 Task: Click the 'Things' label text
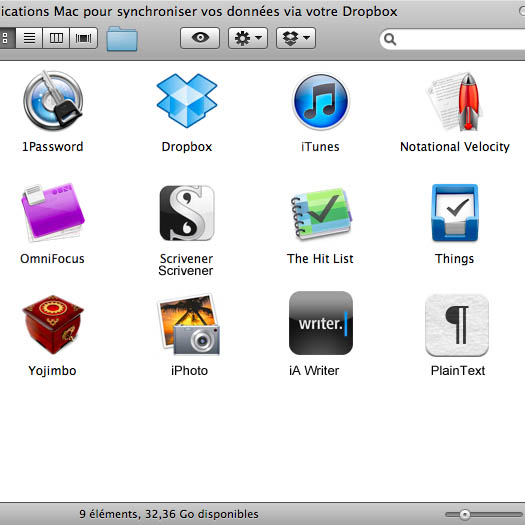(454, 259)
